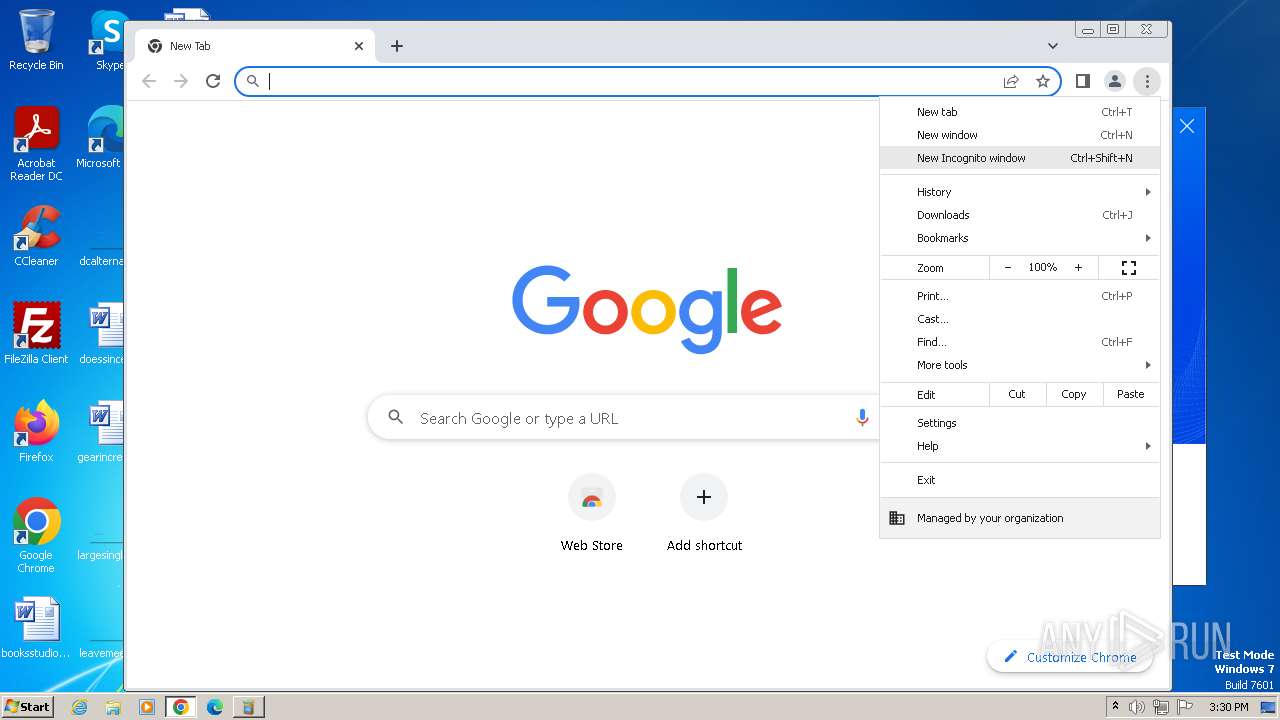Click the Google logo

[647, 308]
